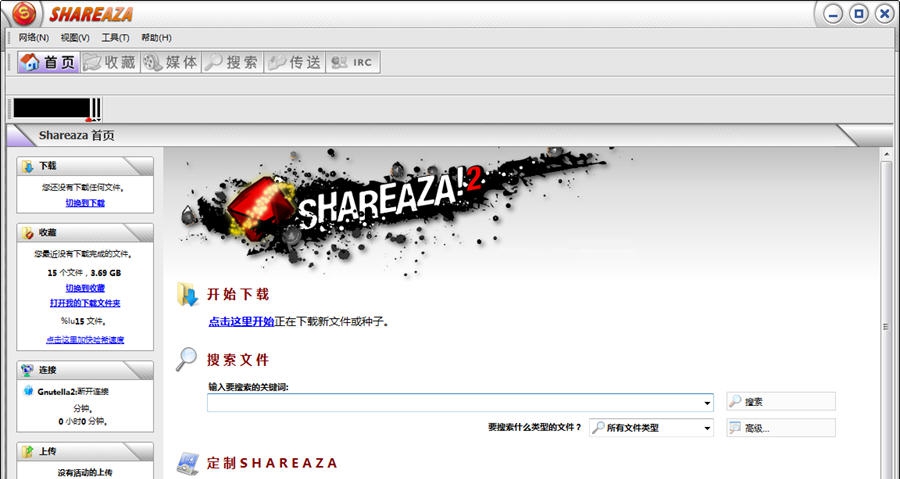Screen dimensions: 900x479
Task: Switch to the 媒体 media tab
Action: (x=170, y=63)
